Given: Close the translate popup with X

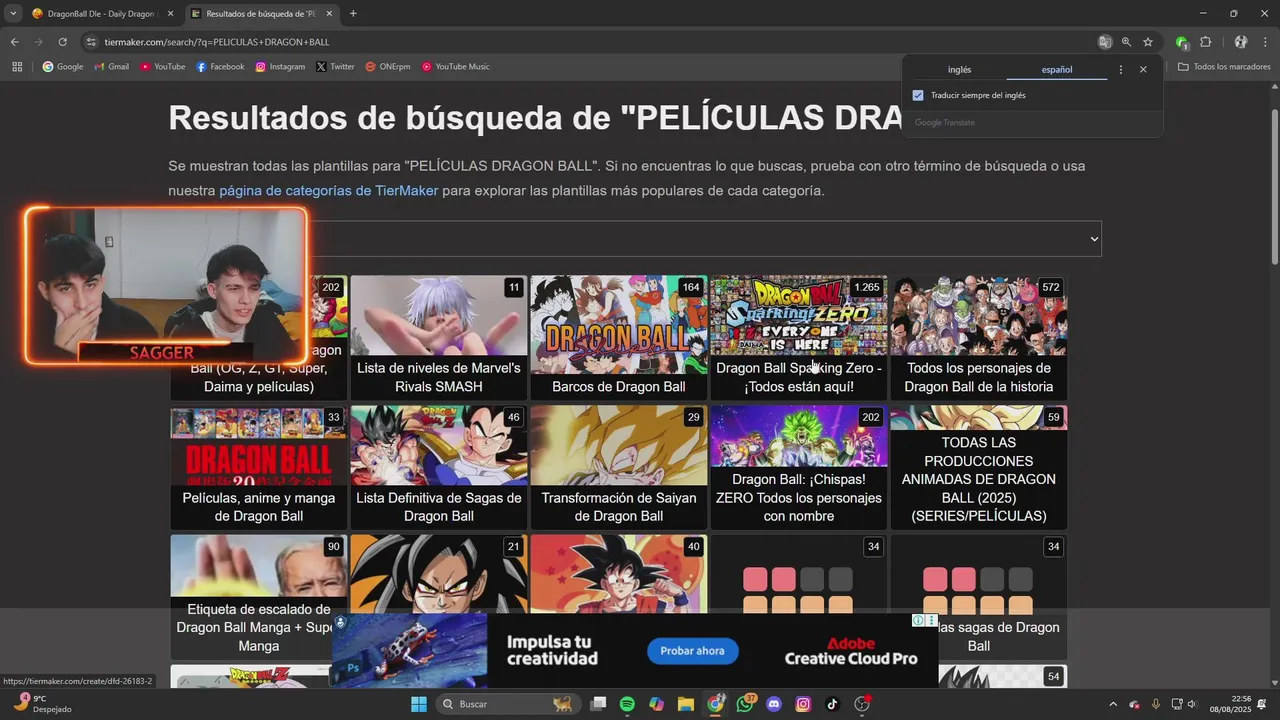Looking at the screenshot, I should click(x=1143, y=70).
